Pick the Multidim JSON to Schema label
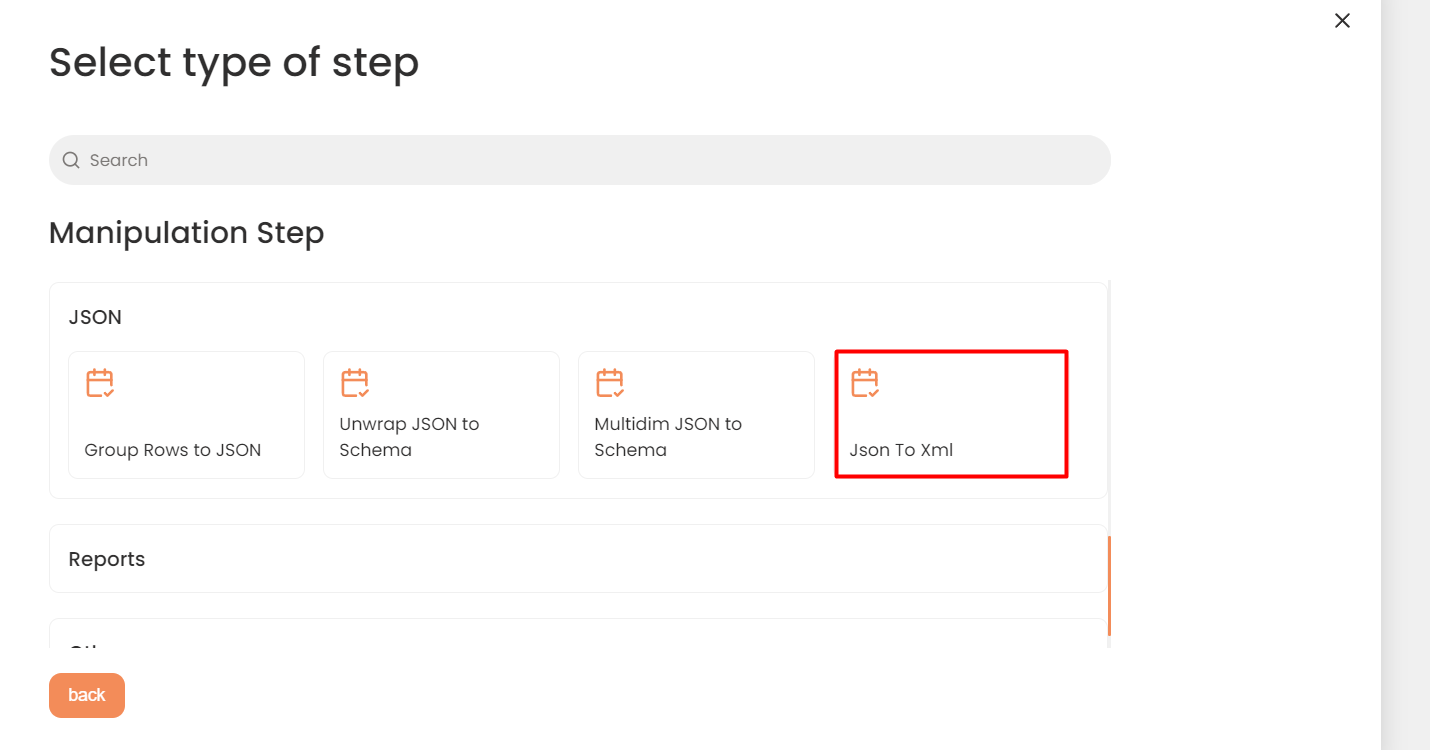Screen dimensions: 1430x750 [x=668, y=437]
